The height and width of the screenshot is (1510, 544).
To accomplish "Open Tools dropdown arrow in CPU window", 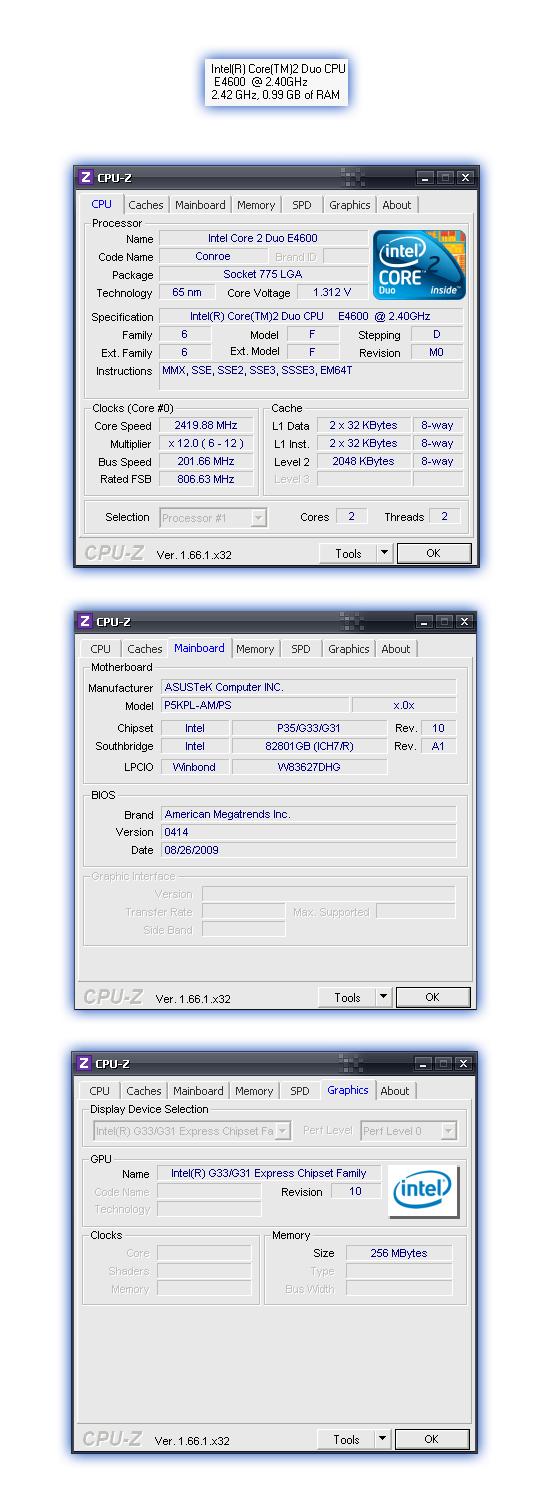I will click(x=384, y=553).
